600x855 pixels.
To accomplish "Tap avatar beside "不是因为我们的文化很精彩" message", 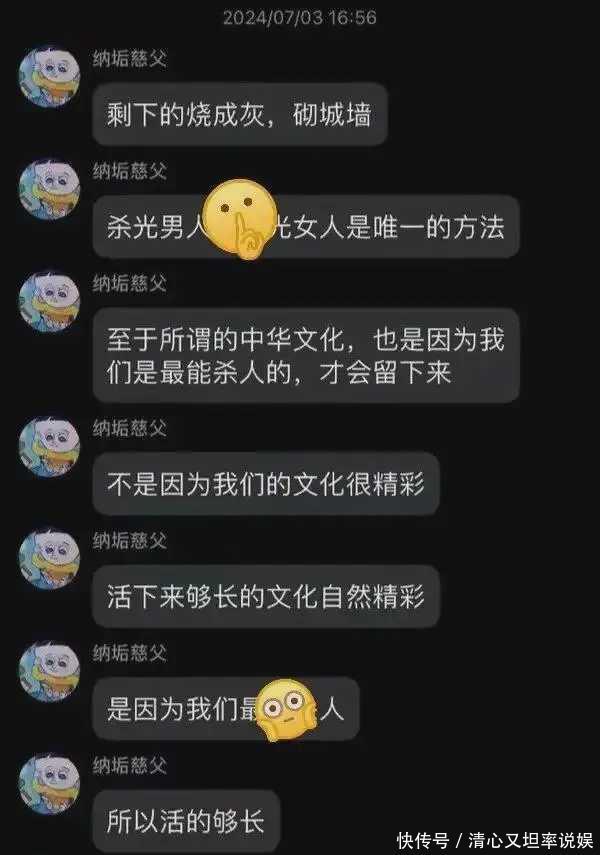I will pyautogui.click(x=50, y=447).
